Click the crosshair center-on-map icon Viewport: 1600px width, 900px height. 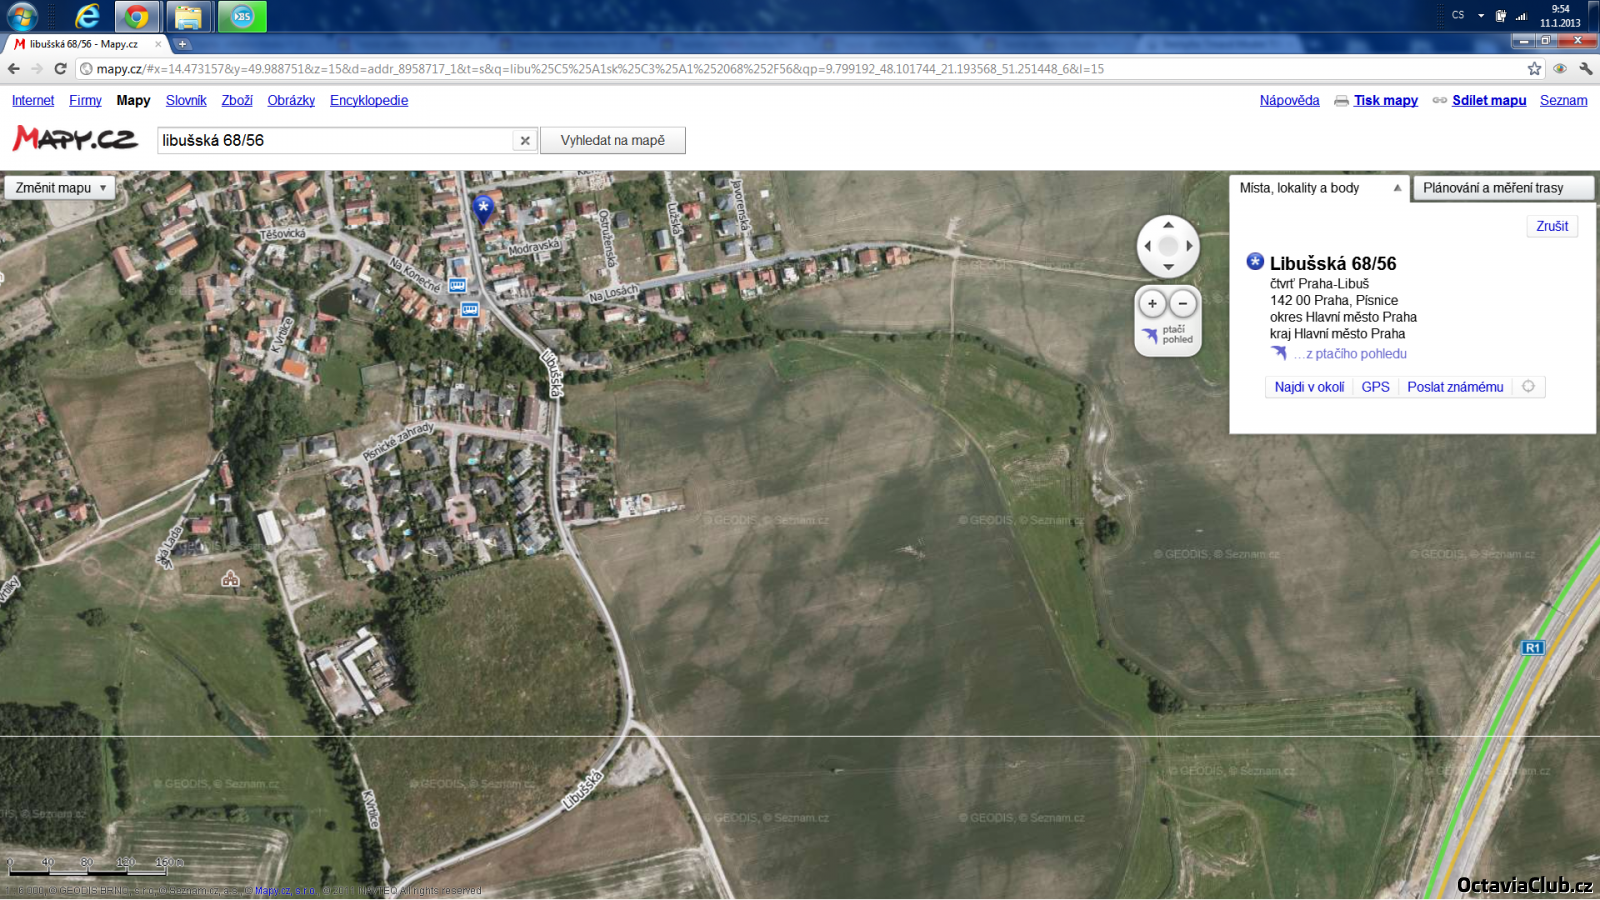[x=1528, y=387]
